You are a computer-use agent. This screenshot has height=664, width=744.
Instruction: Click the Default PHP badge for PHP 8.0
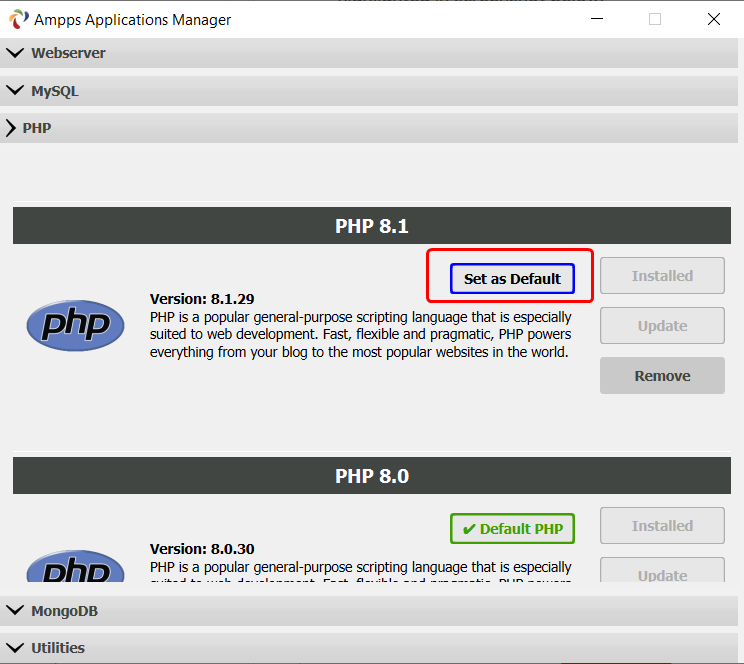512,529
